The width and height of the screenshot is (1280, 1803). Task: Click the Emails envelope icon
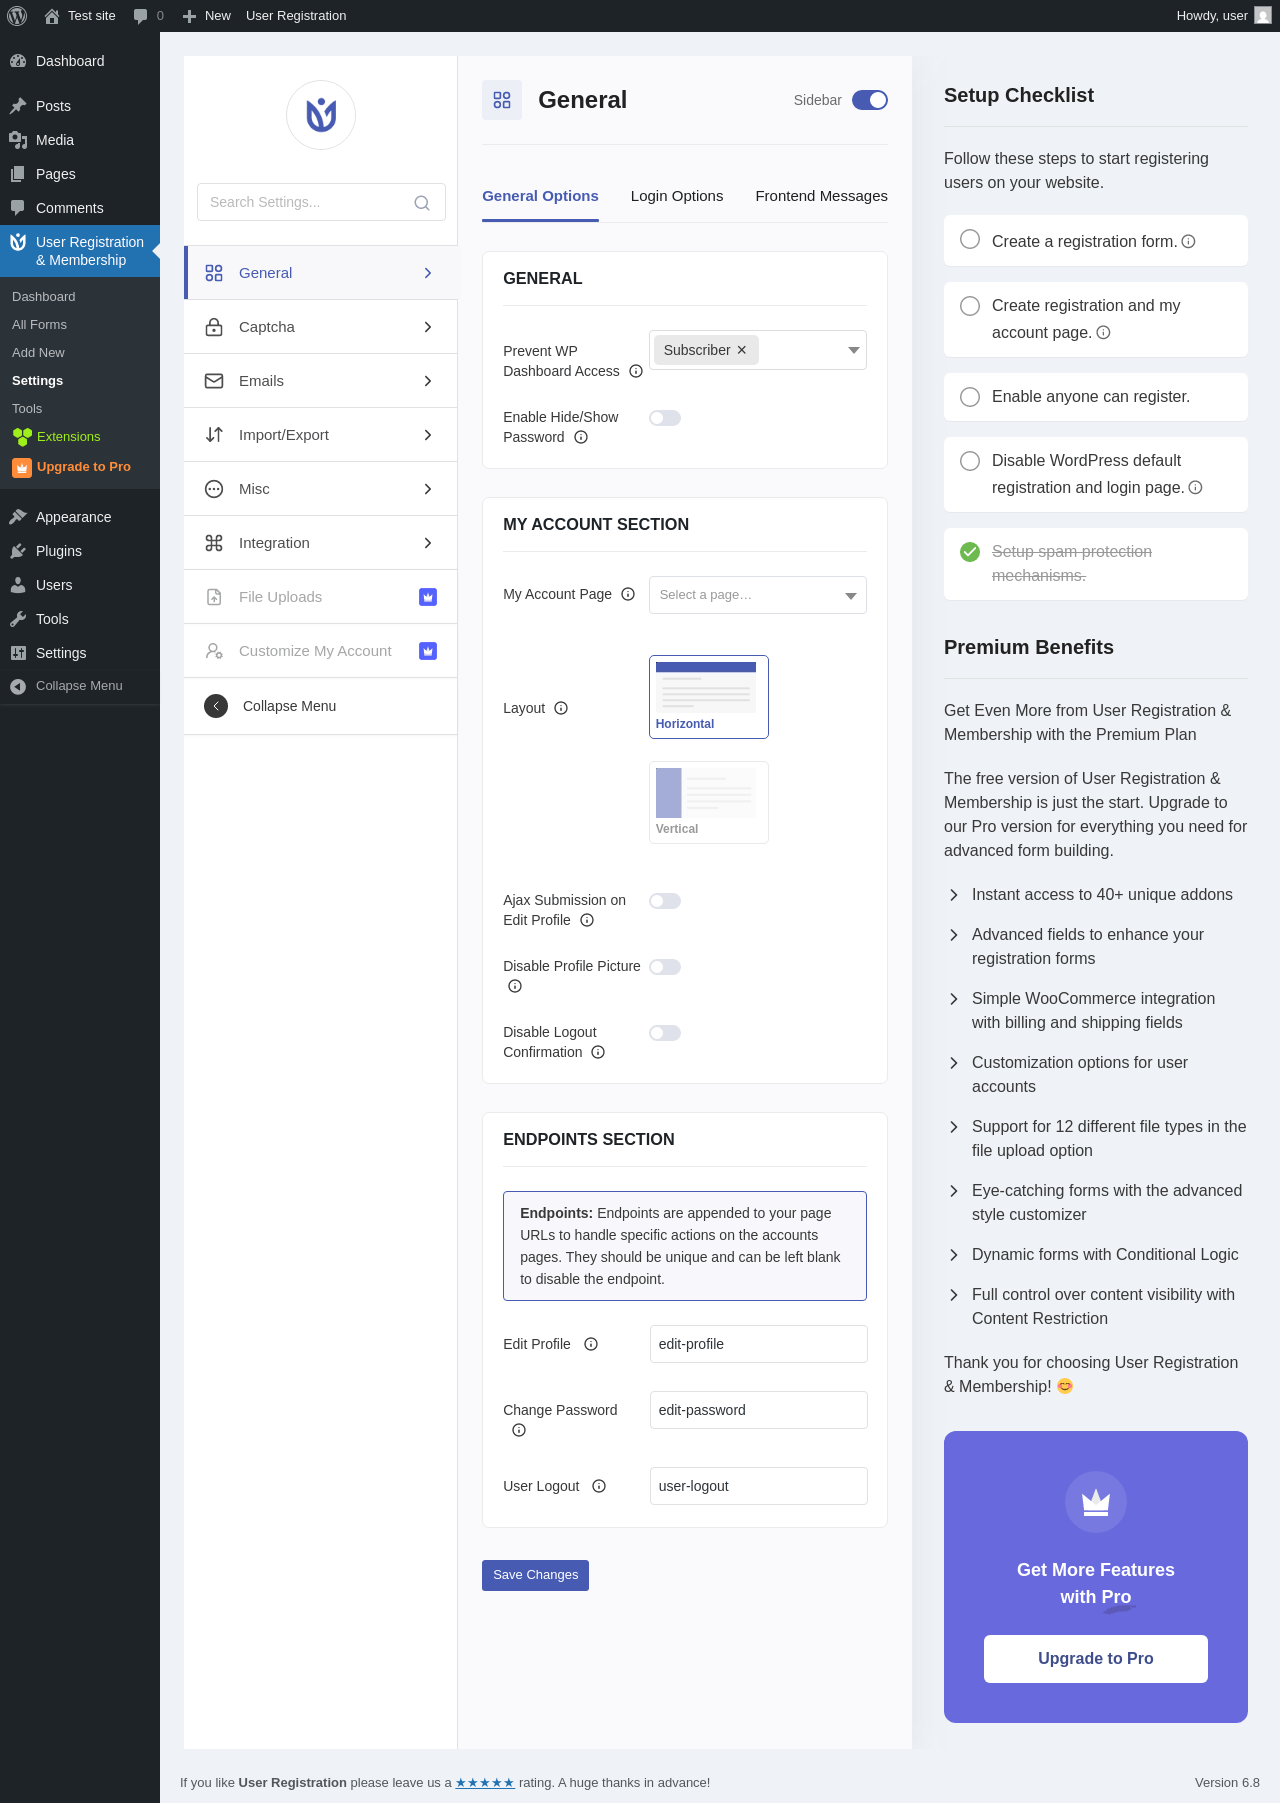[x=214, y=381]
